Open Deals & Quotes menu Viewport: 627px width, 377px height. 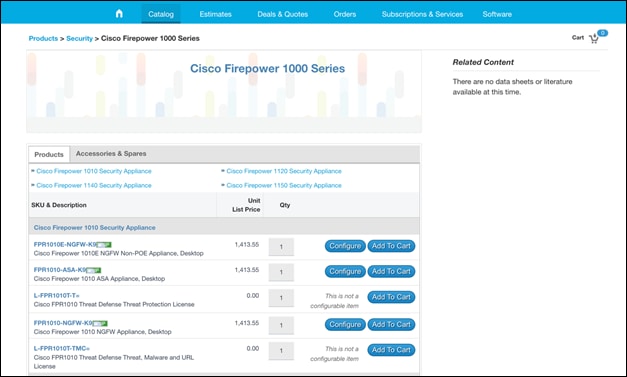[282, 14]
